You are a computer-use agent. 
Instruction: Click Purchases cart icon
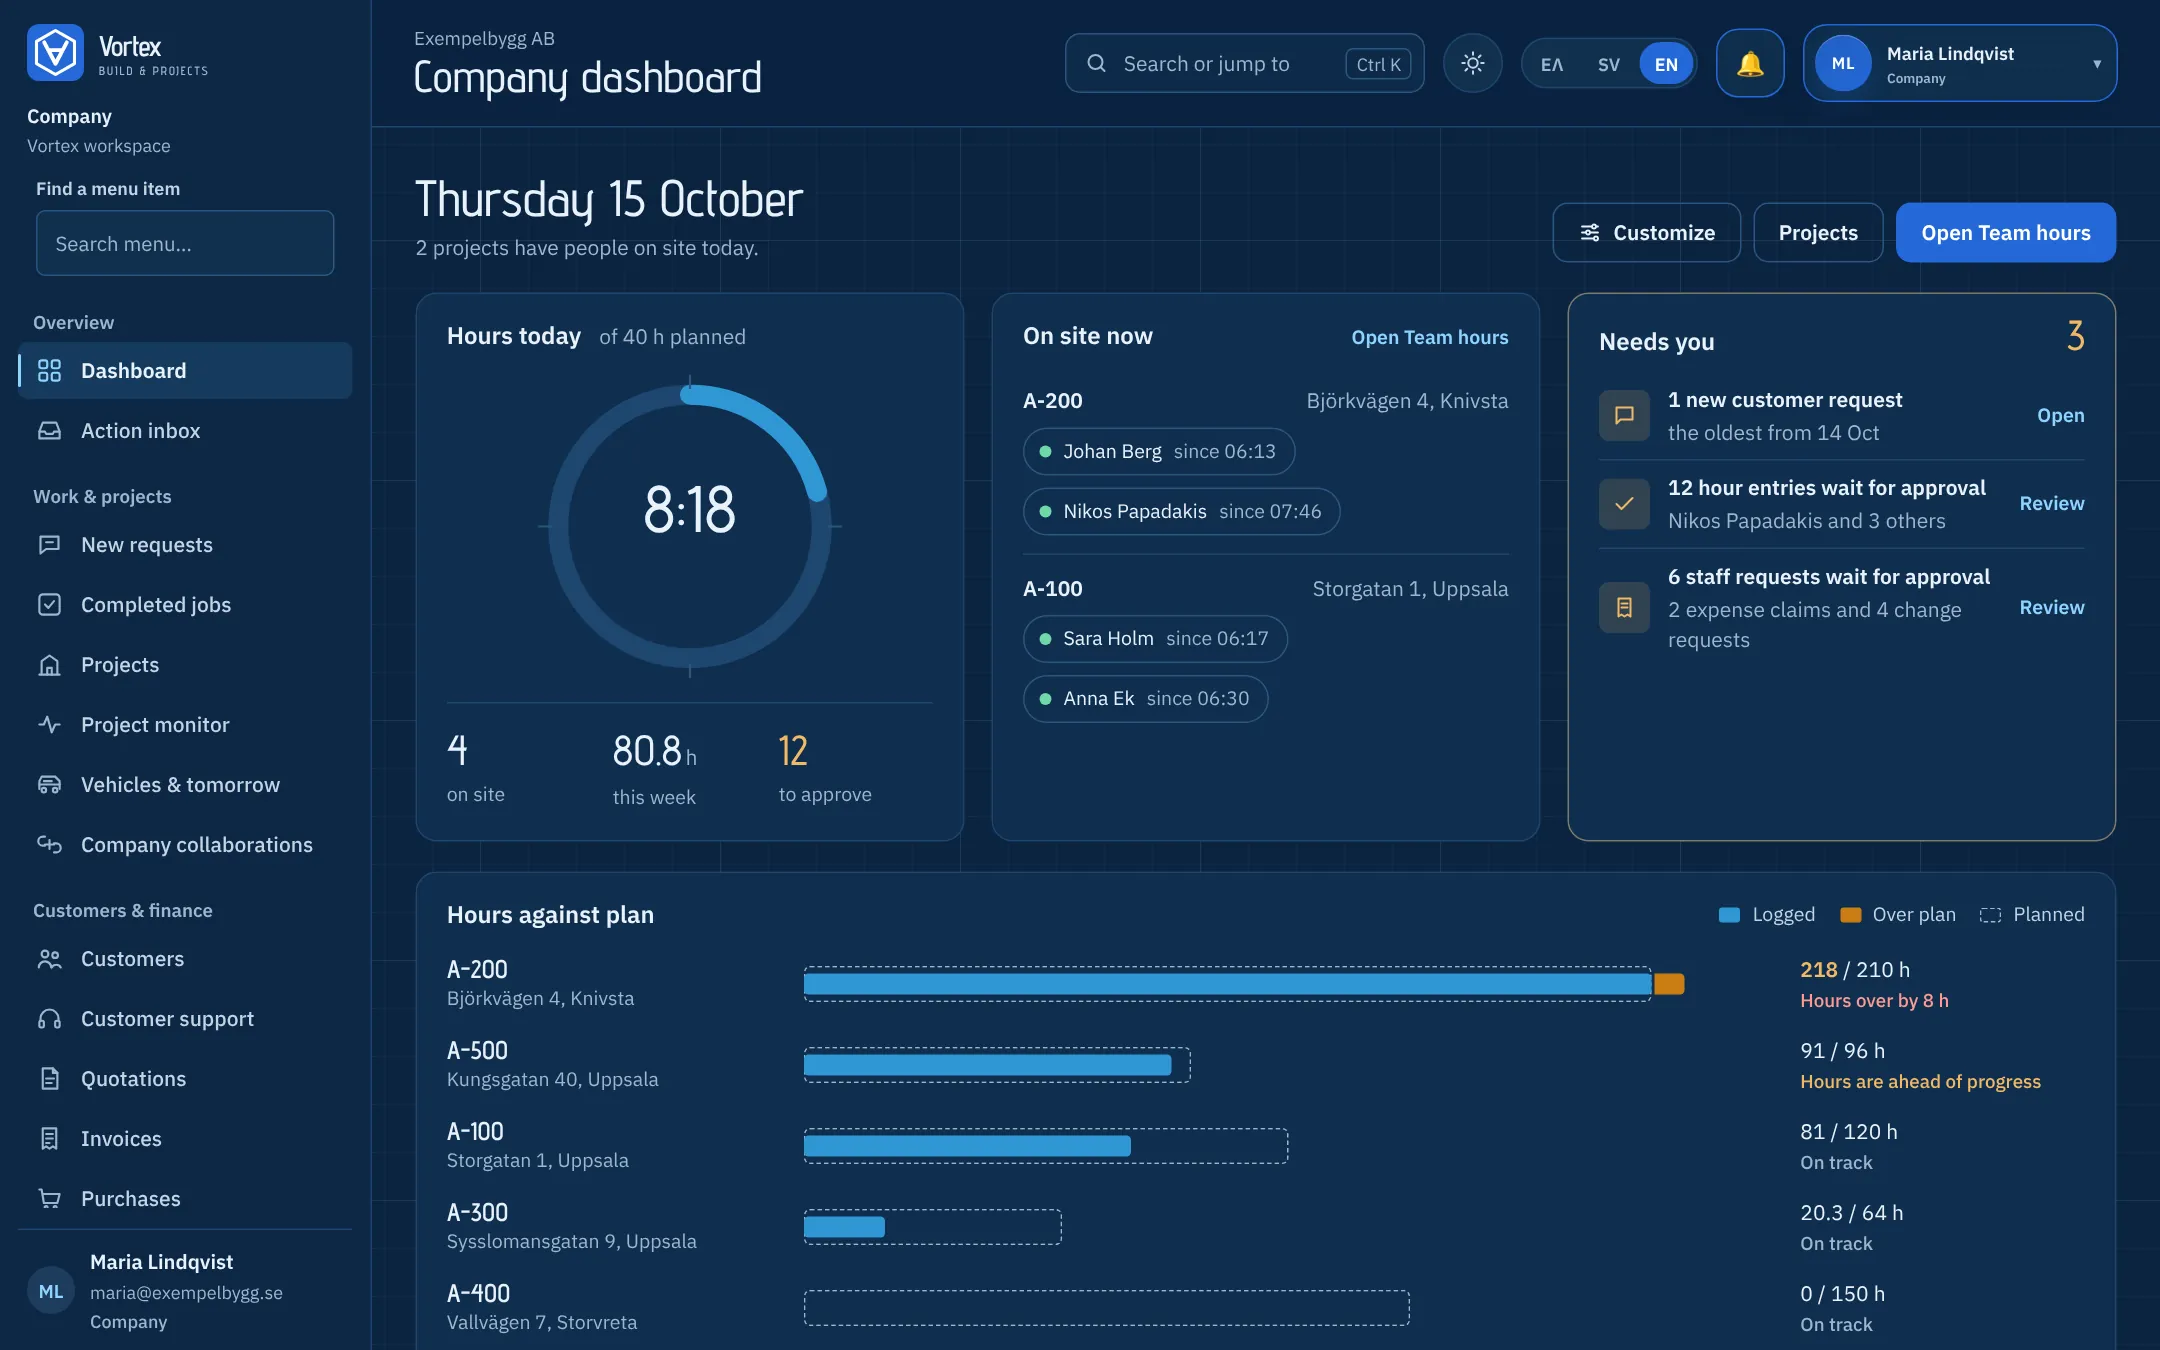pos(49,1198)
